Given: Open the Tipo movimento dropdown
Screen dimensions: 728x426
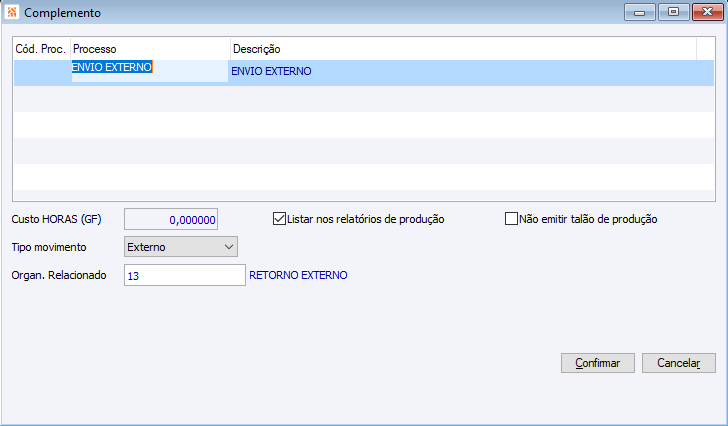Looking at the screenshot, I should coord(181,247).
